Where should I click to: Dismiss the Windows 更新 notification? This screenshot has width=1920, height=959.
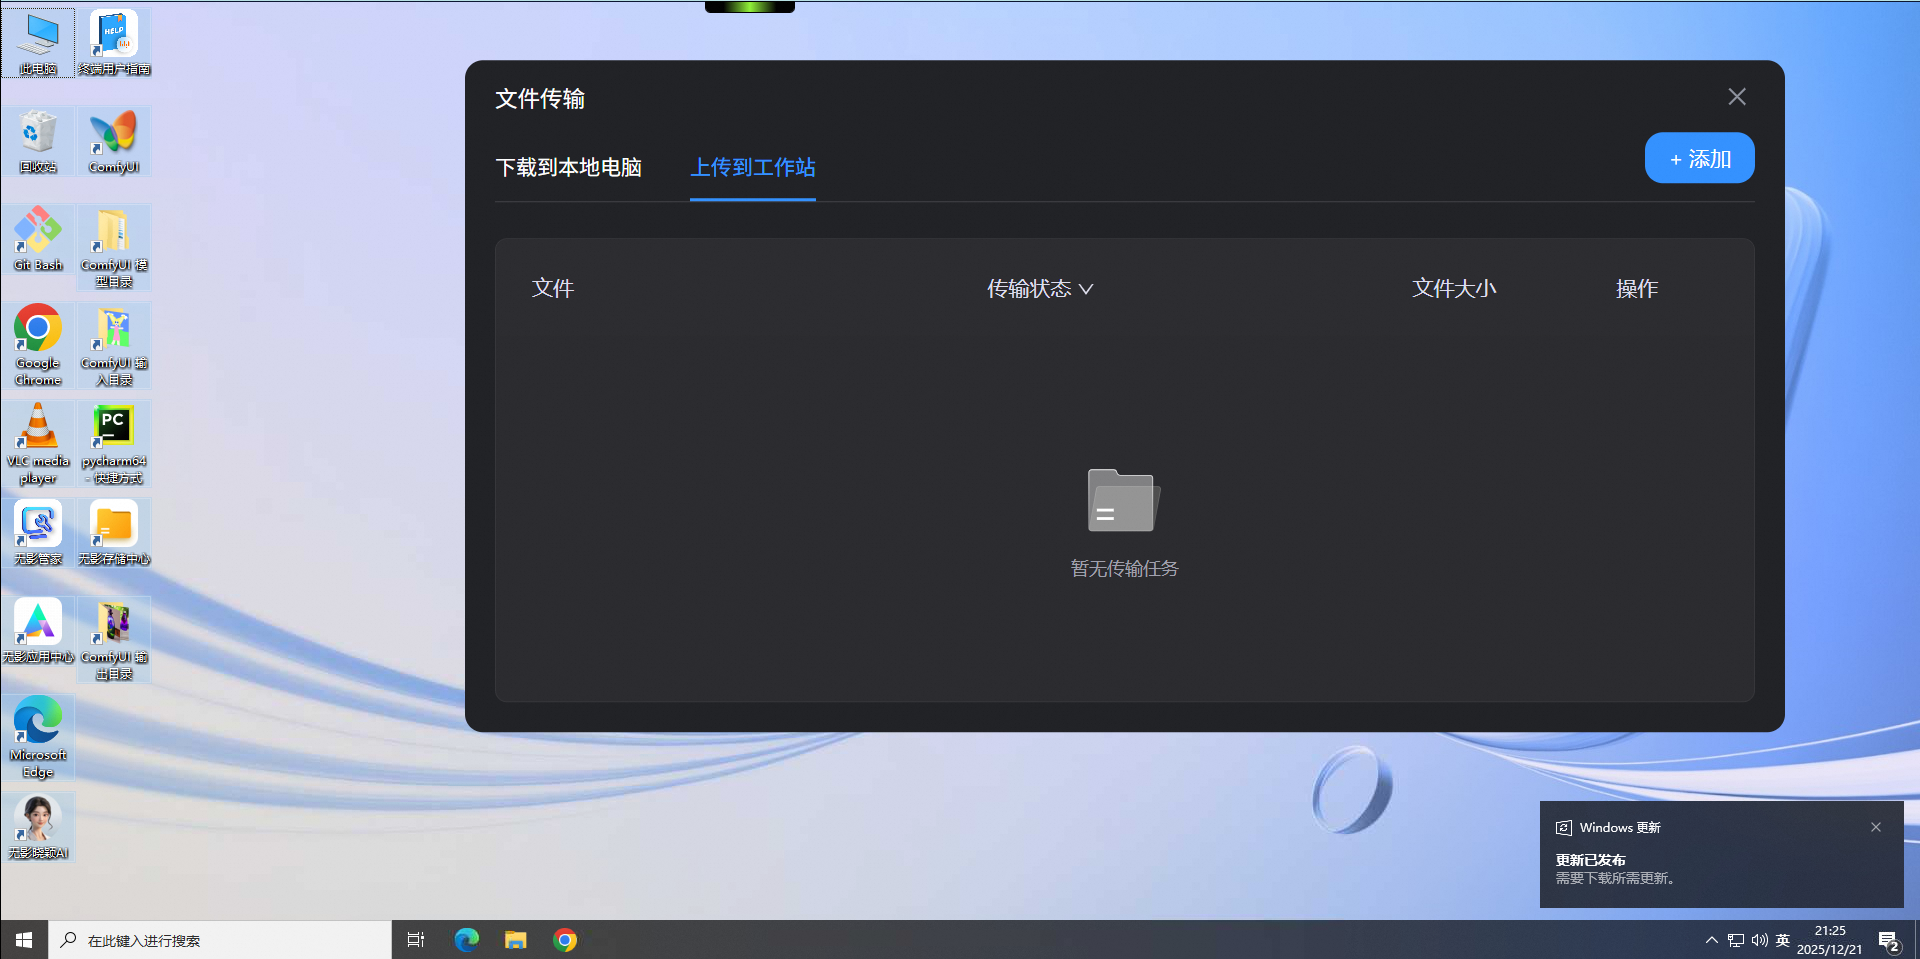click(1876, 827)
